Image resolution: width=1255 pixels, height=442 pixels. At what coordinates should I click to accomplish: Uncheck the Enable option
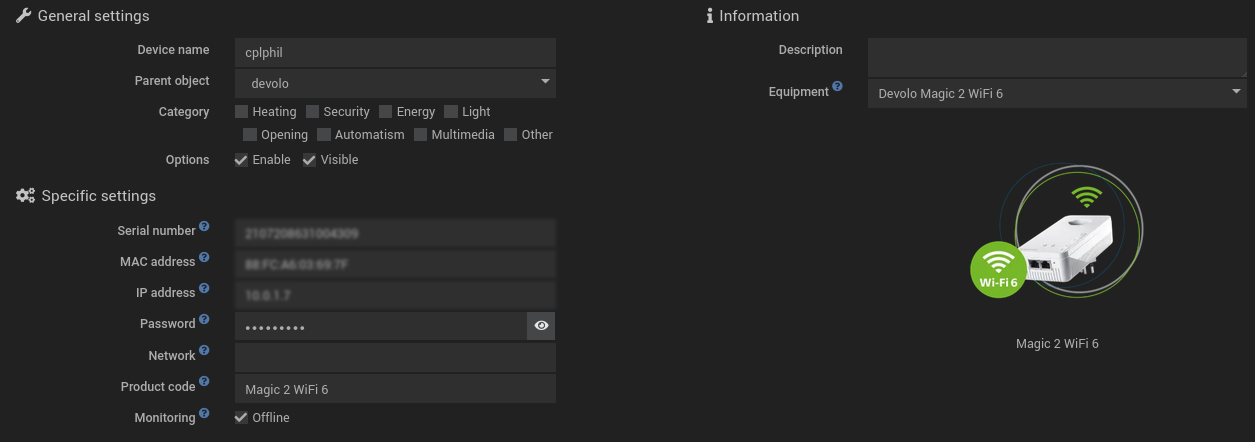[x=242, y=160]
